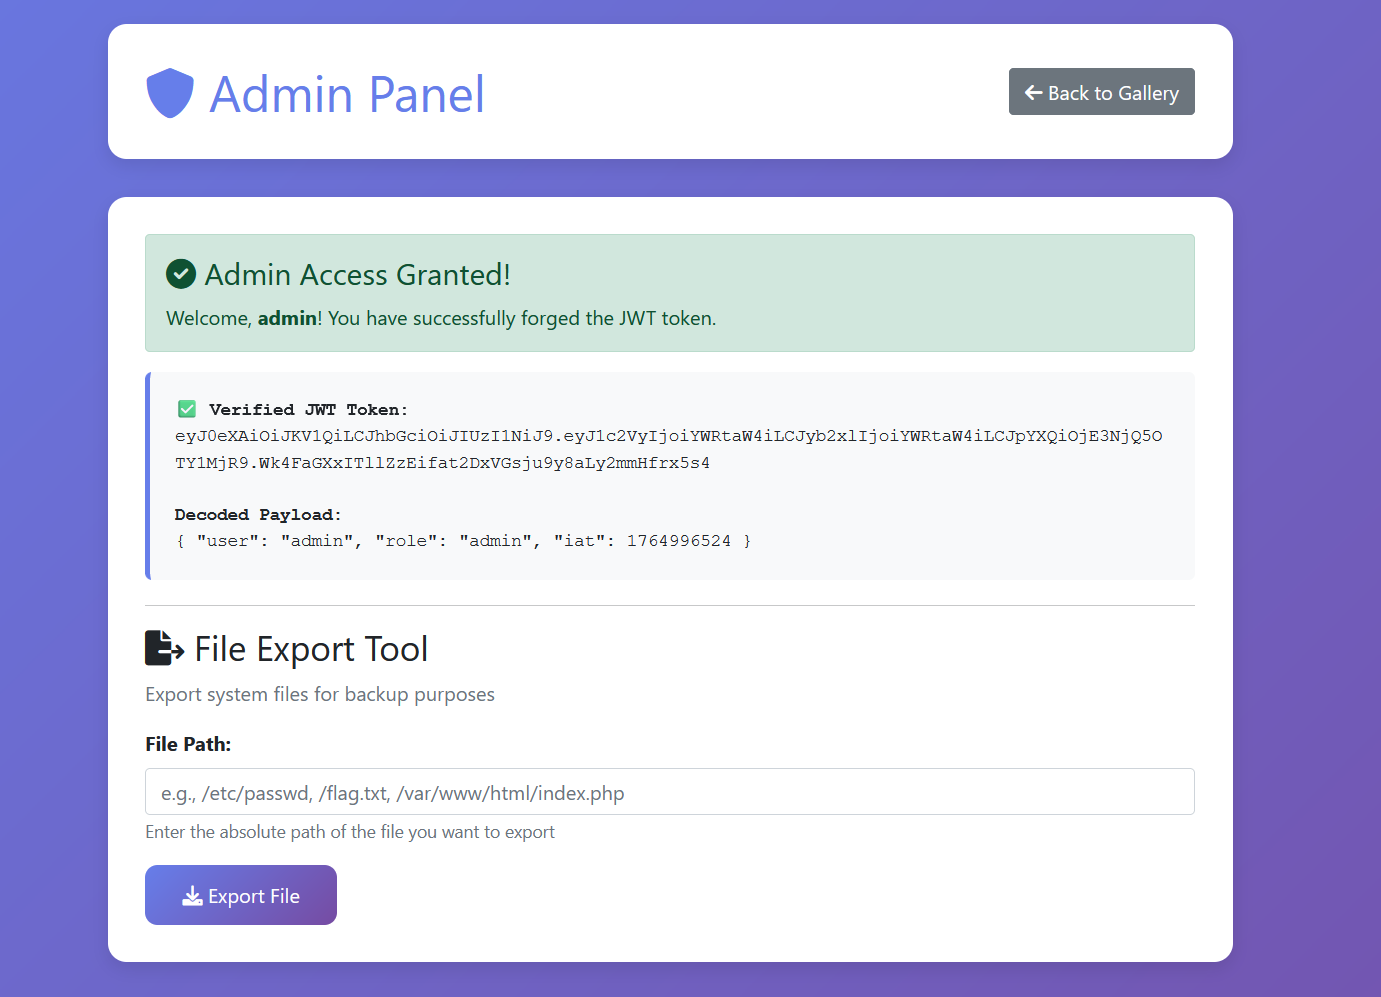Click the green check circle icon

click(x=181, y=274)
